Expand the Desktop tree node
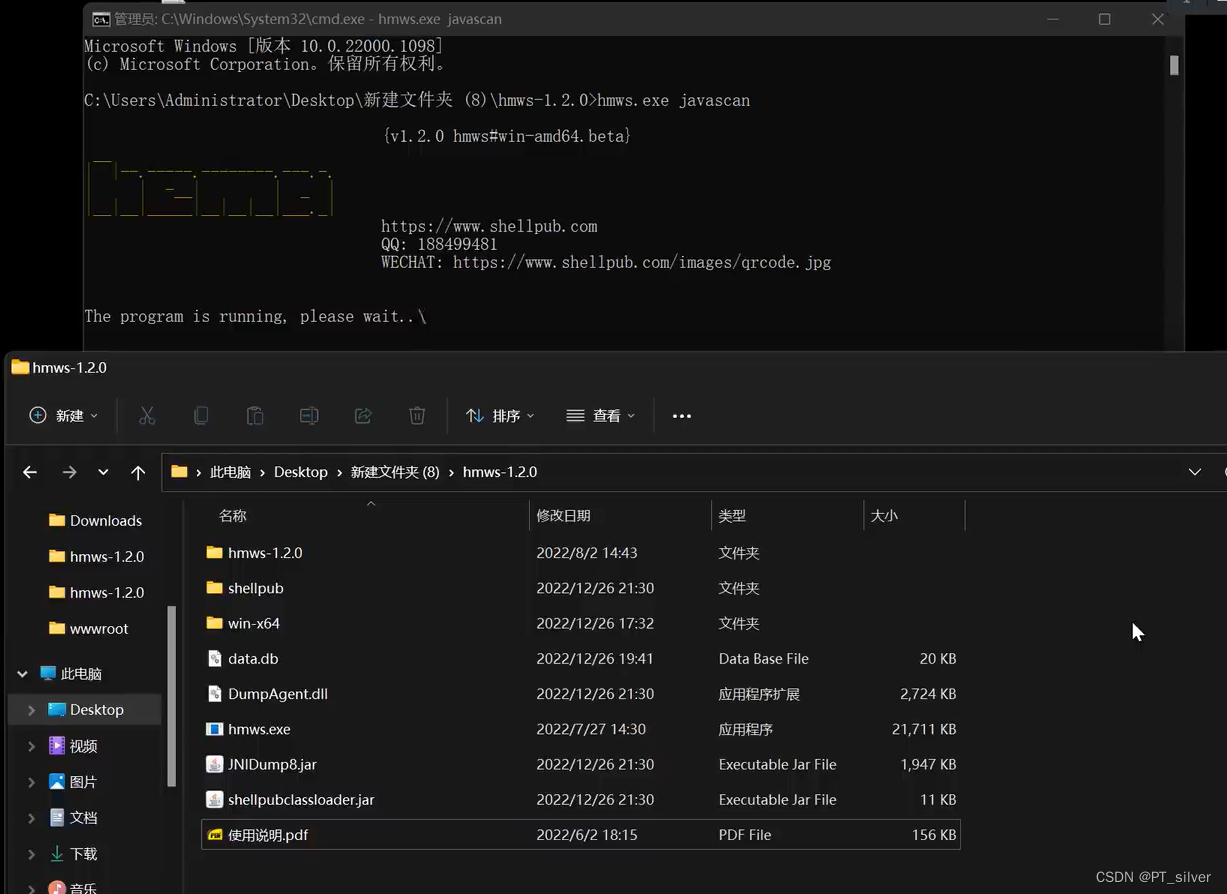Image resolution: width=1227 pixels, height=894 pixels. 31,710
